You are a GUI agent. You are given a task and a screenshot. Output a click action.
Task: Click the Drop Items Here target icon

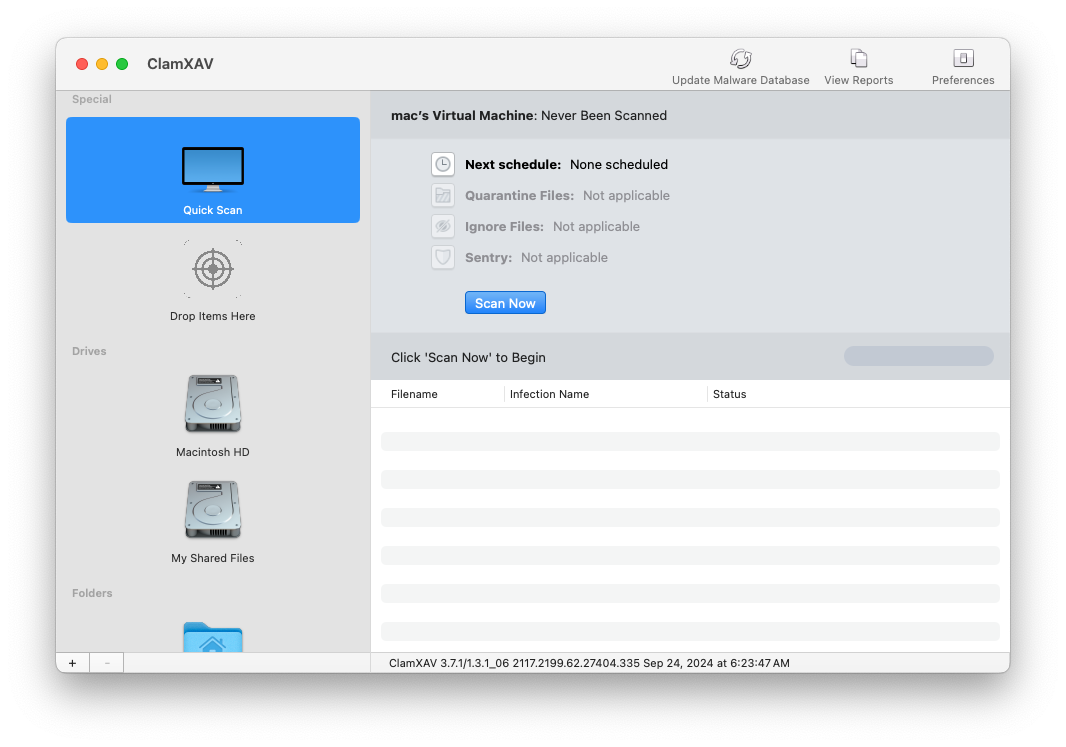(x=213, y=269)
